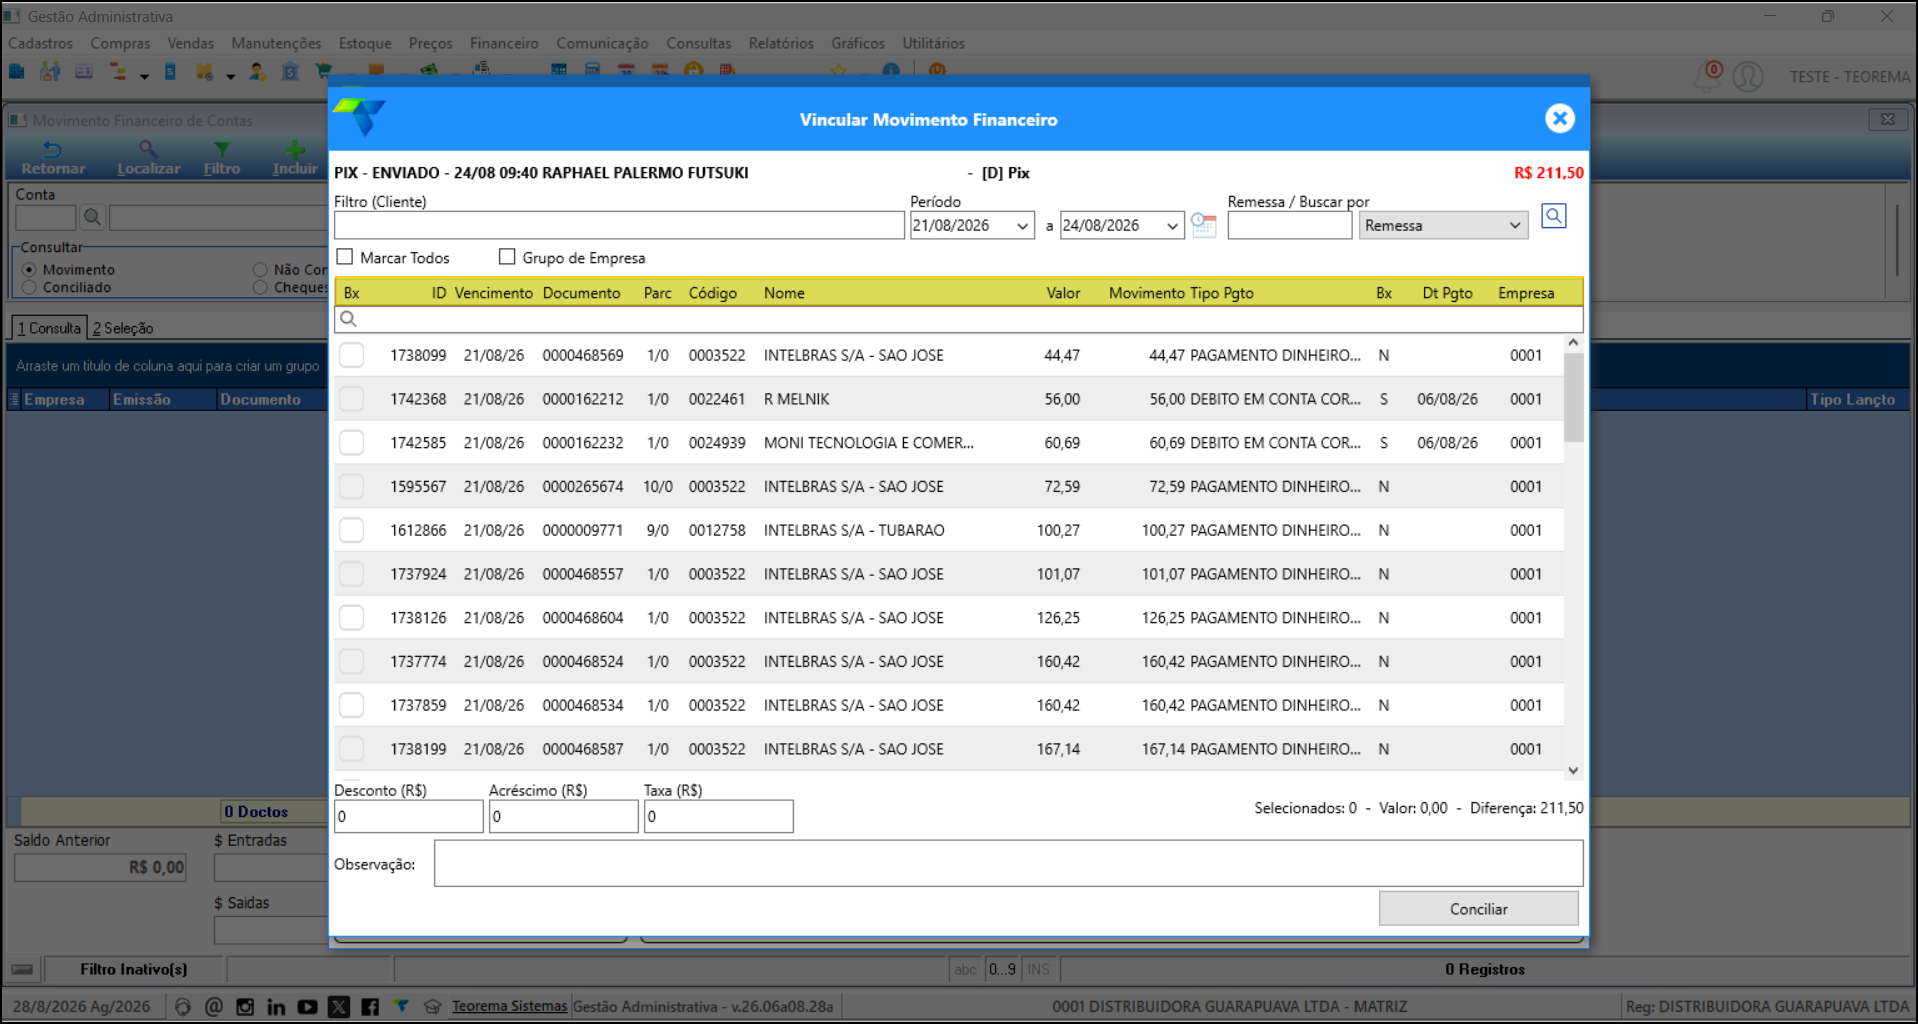
Task: Check the Grupo de Empresa checkbox
Action: (507, 257)
